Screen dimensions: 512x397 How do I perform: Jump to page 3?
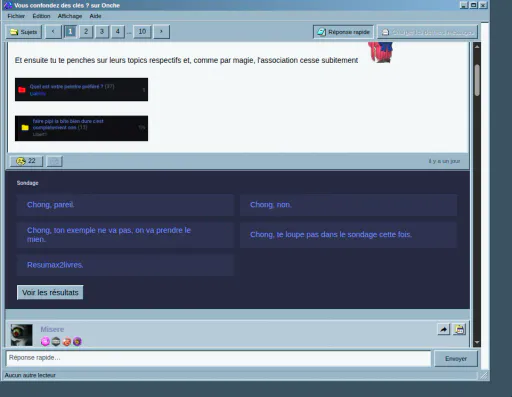[102, 32]
